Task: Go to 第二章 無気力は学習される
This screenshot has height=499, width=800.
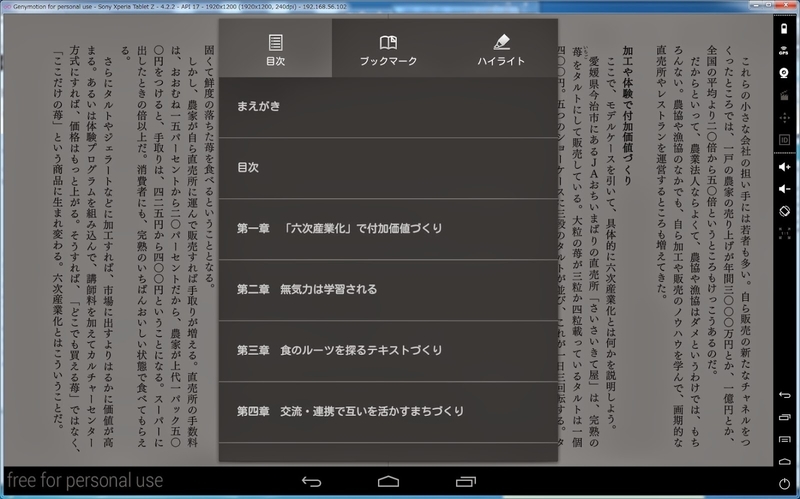Action: [388, 290]
